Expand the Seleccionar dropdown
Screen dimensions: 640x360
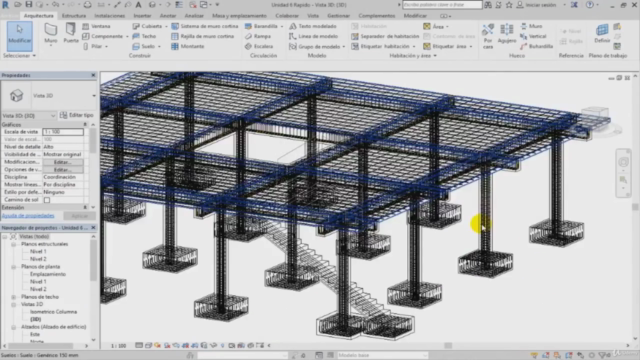[19, 56]
